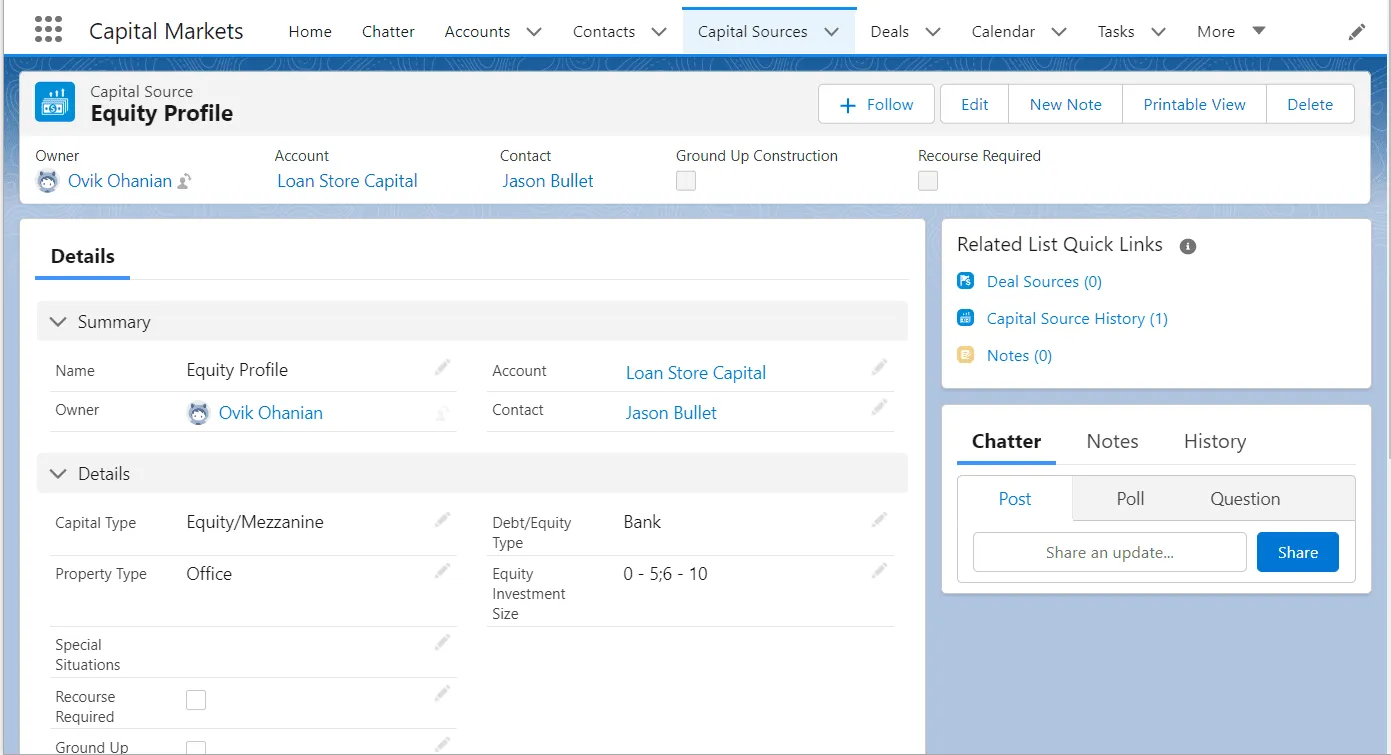Collapse the Details section

click(x=58, y=474)
